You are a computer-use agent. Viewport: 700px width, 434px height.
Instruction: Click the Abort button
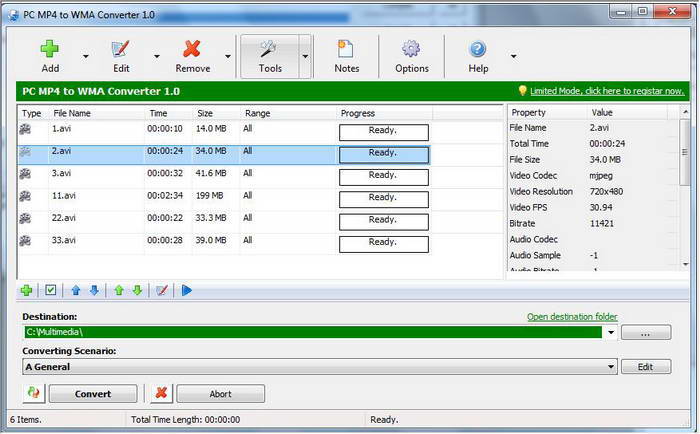[x=221, y=394]
